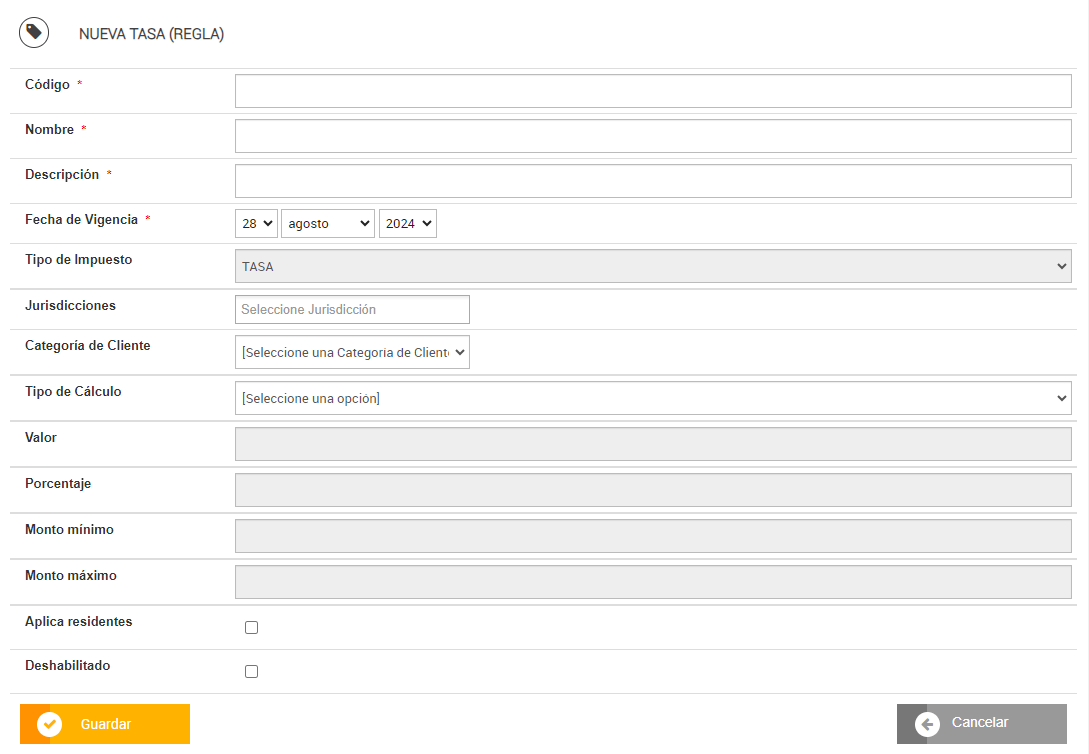1089x754 pixels.
Task: Enable the Aplica residentes checkbox
Action: [251, 628]
